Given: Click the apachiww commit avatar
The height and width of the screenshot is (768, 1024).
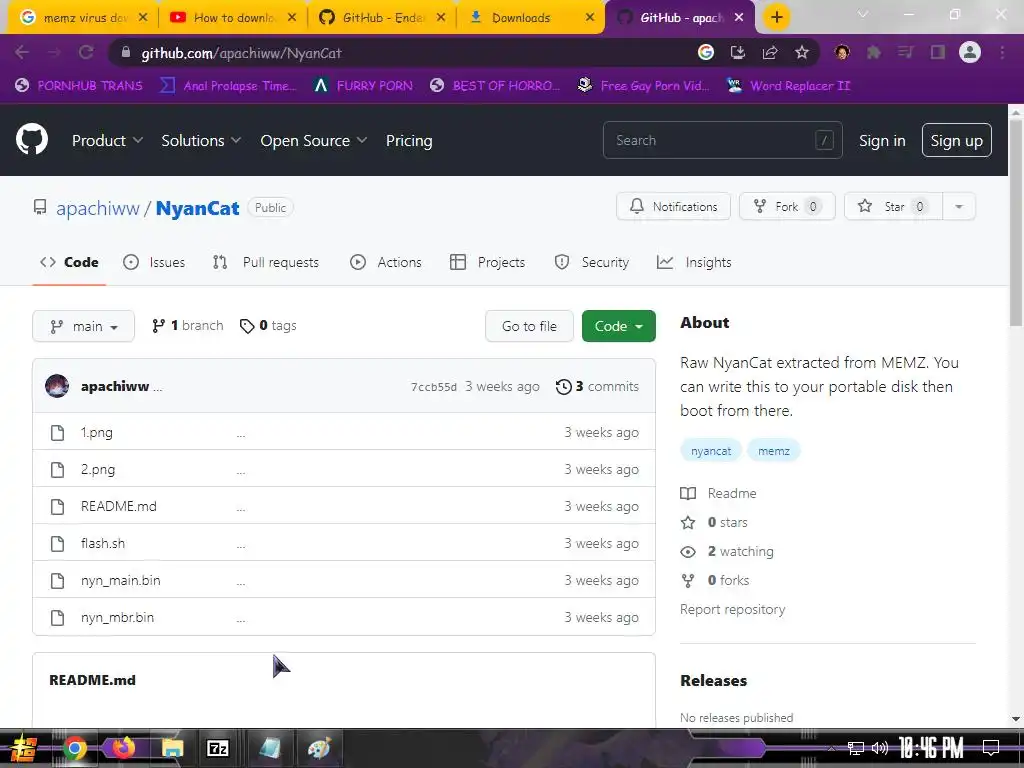Looking at the screenshot, I should [57, 386].
